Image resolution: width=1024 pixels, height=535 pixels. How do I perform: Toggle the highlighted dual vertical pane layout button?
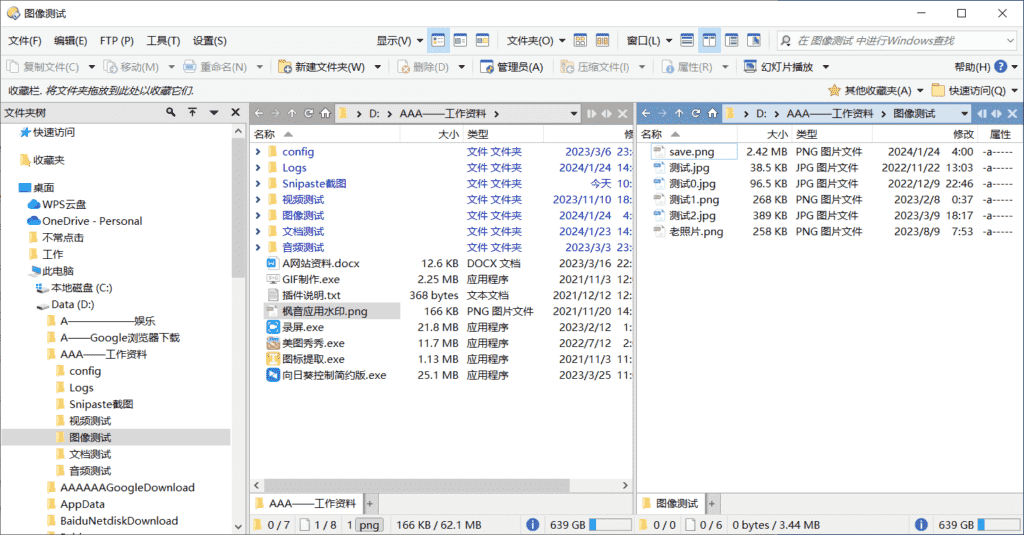click(709, 41)
